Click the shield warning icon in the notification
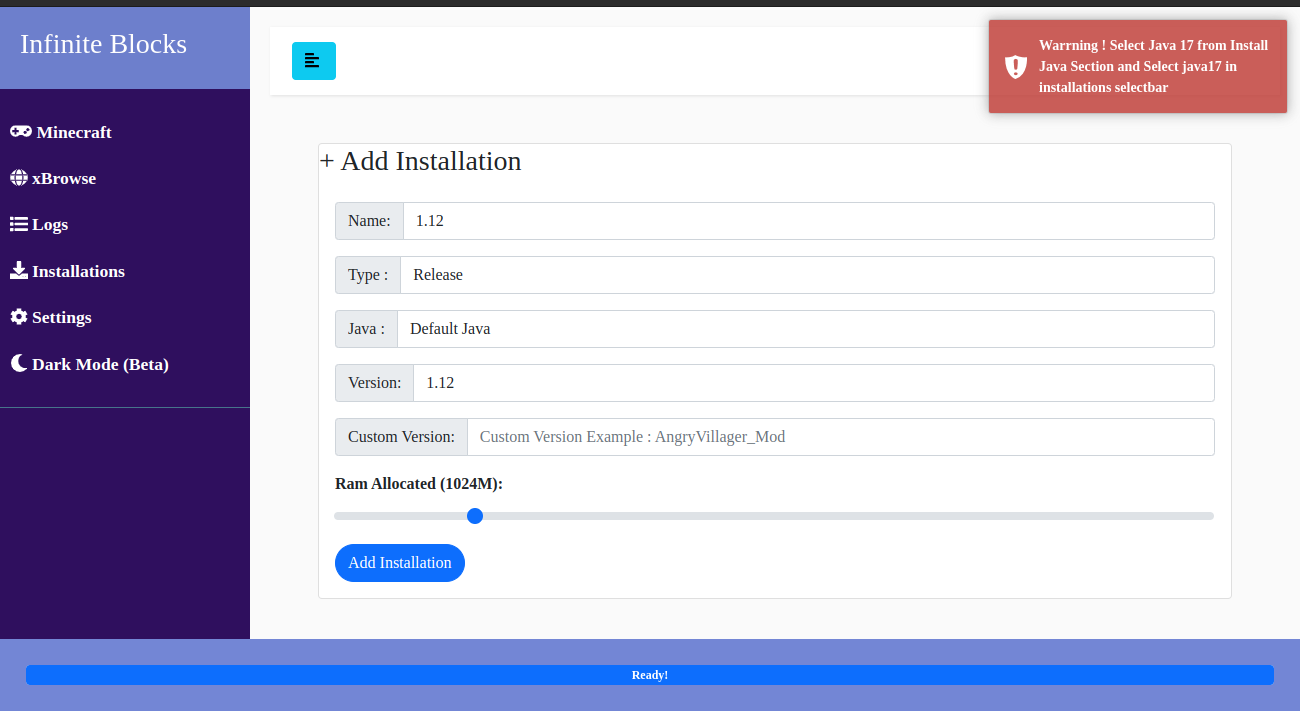This screenshot has width=1300, height=711. pos(1016,67)
